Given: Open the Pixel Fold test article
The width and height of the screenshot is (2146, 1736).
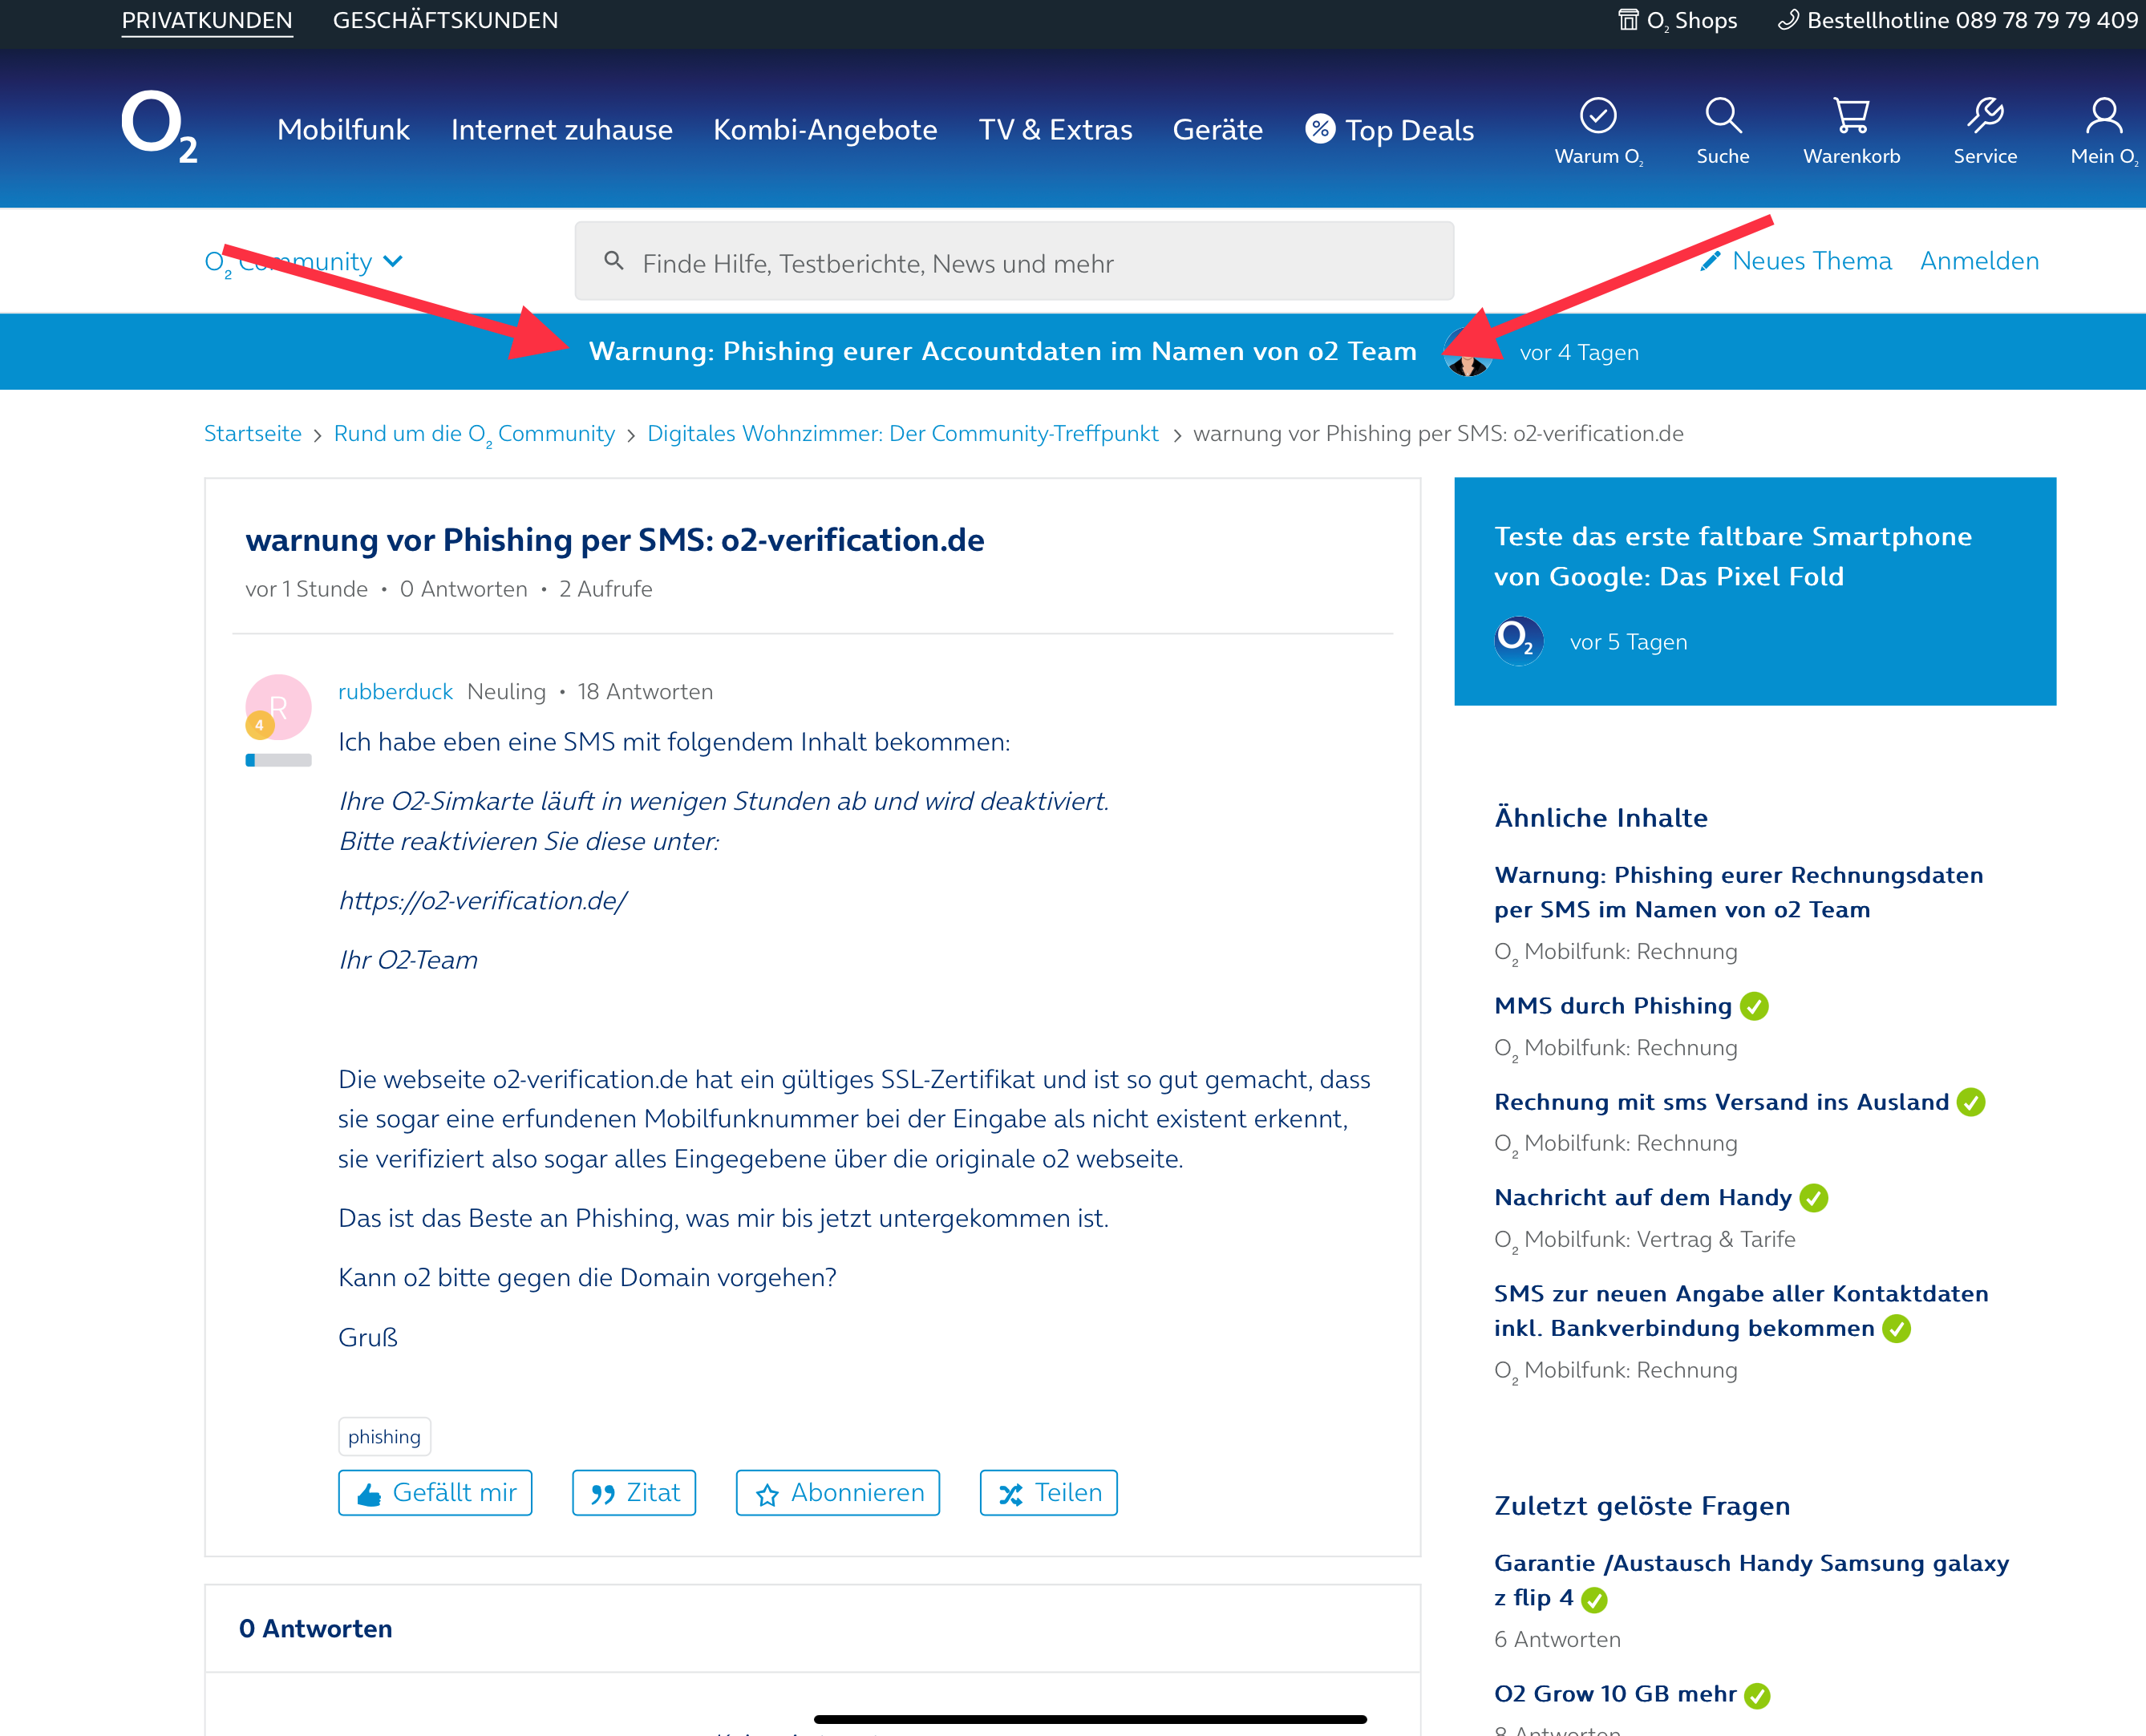Looking at the screenshot, I should pyautogui.click(x=1733, y=556).
